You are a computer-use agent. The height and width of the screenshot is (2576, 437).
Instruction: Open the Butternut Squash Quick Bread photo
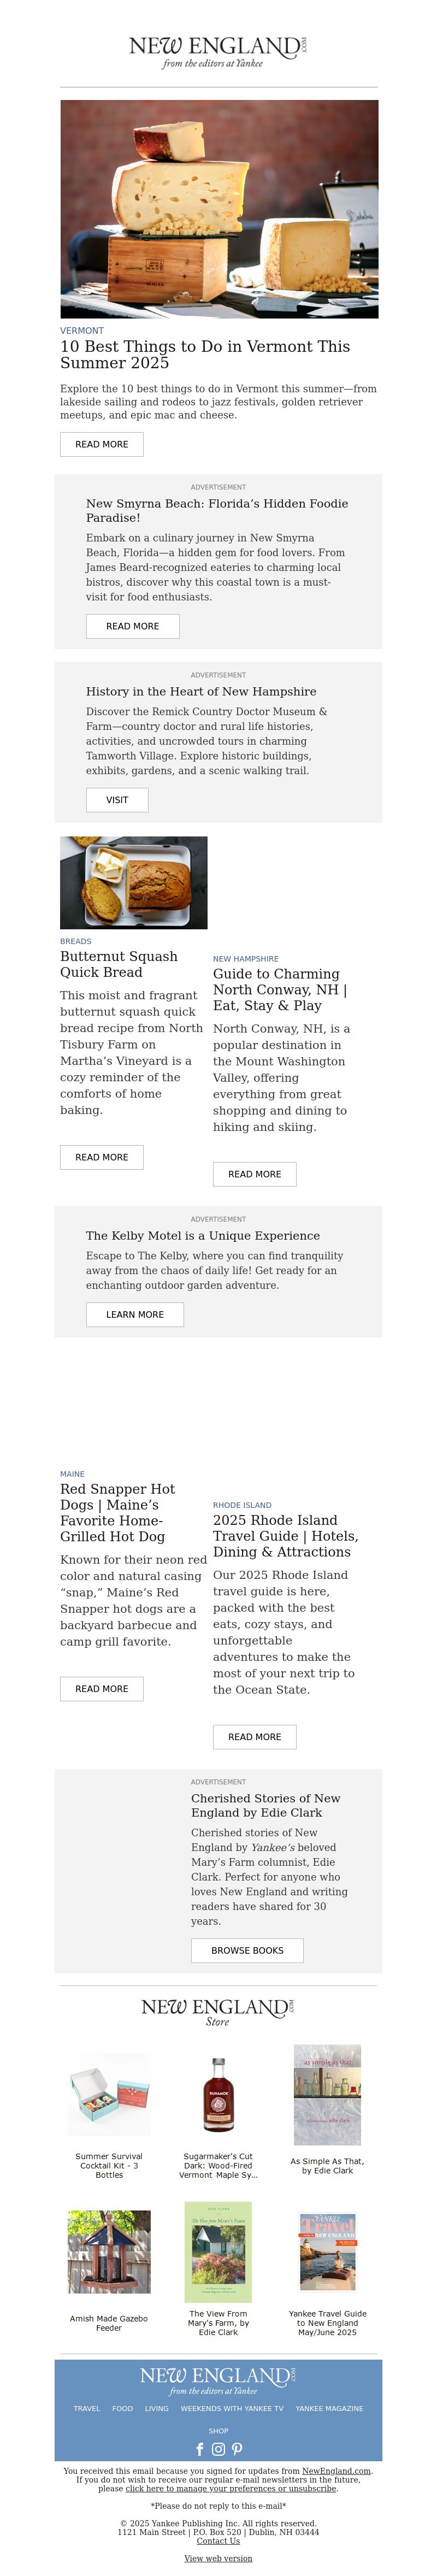pyautogui.click(x=134, y=882)
